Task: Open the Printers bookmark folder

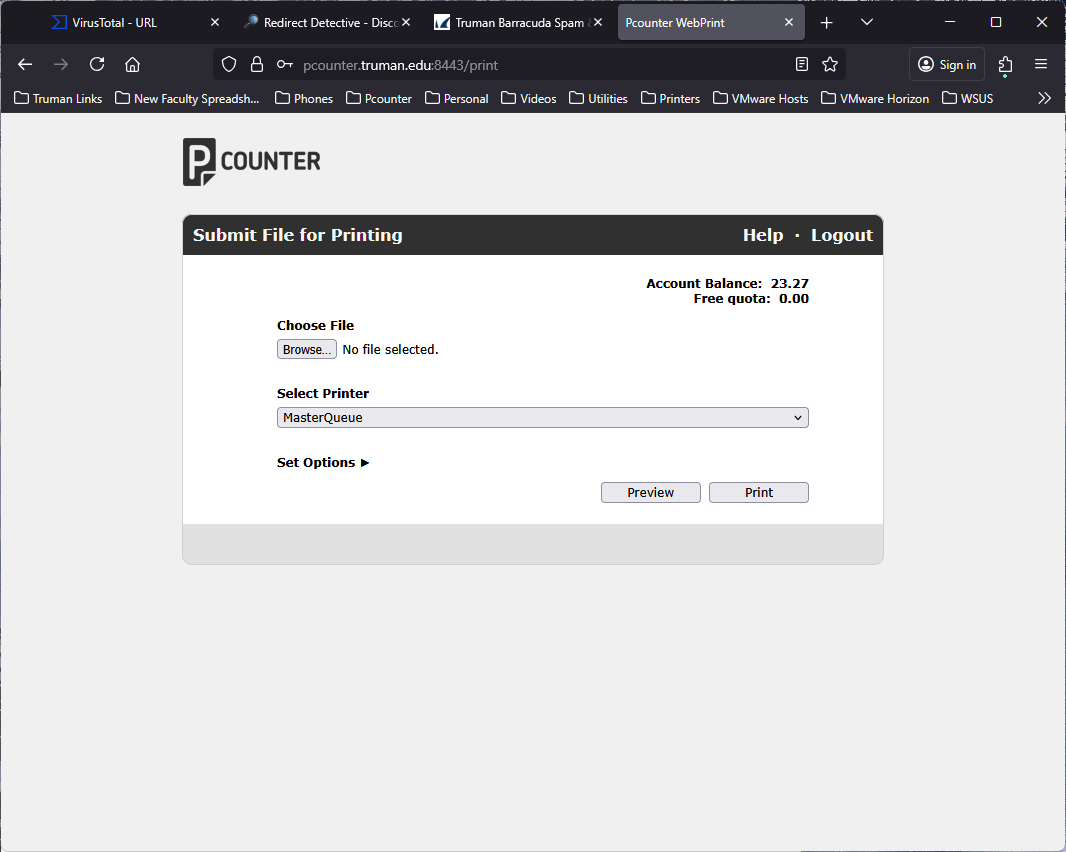Action: (x=670, y=99)
